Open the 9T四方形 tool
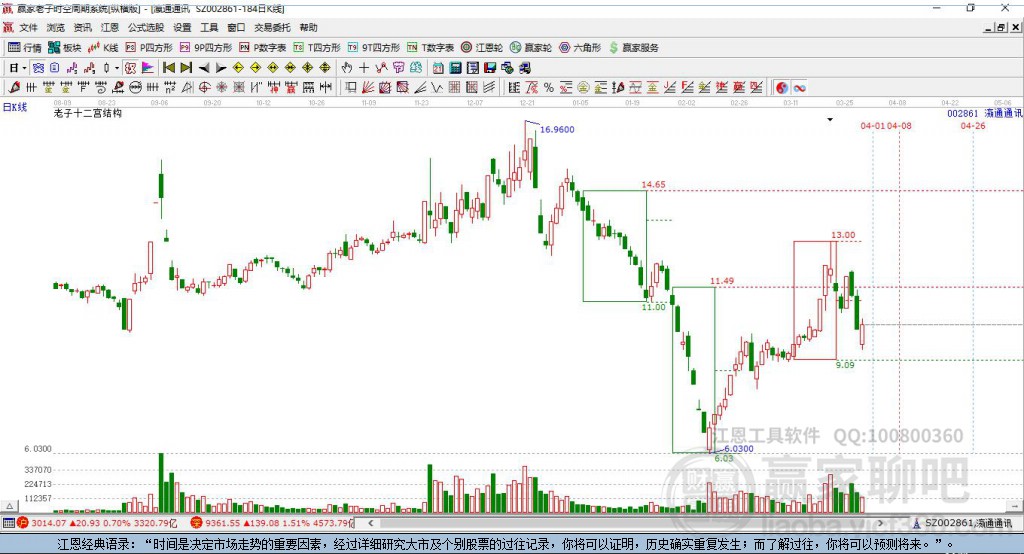Viewport: 1024px width, 554px height. point(374,48)
